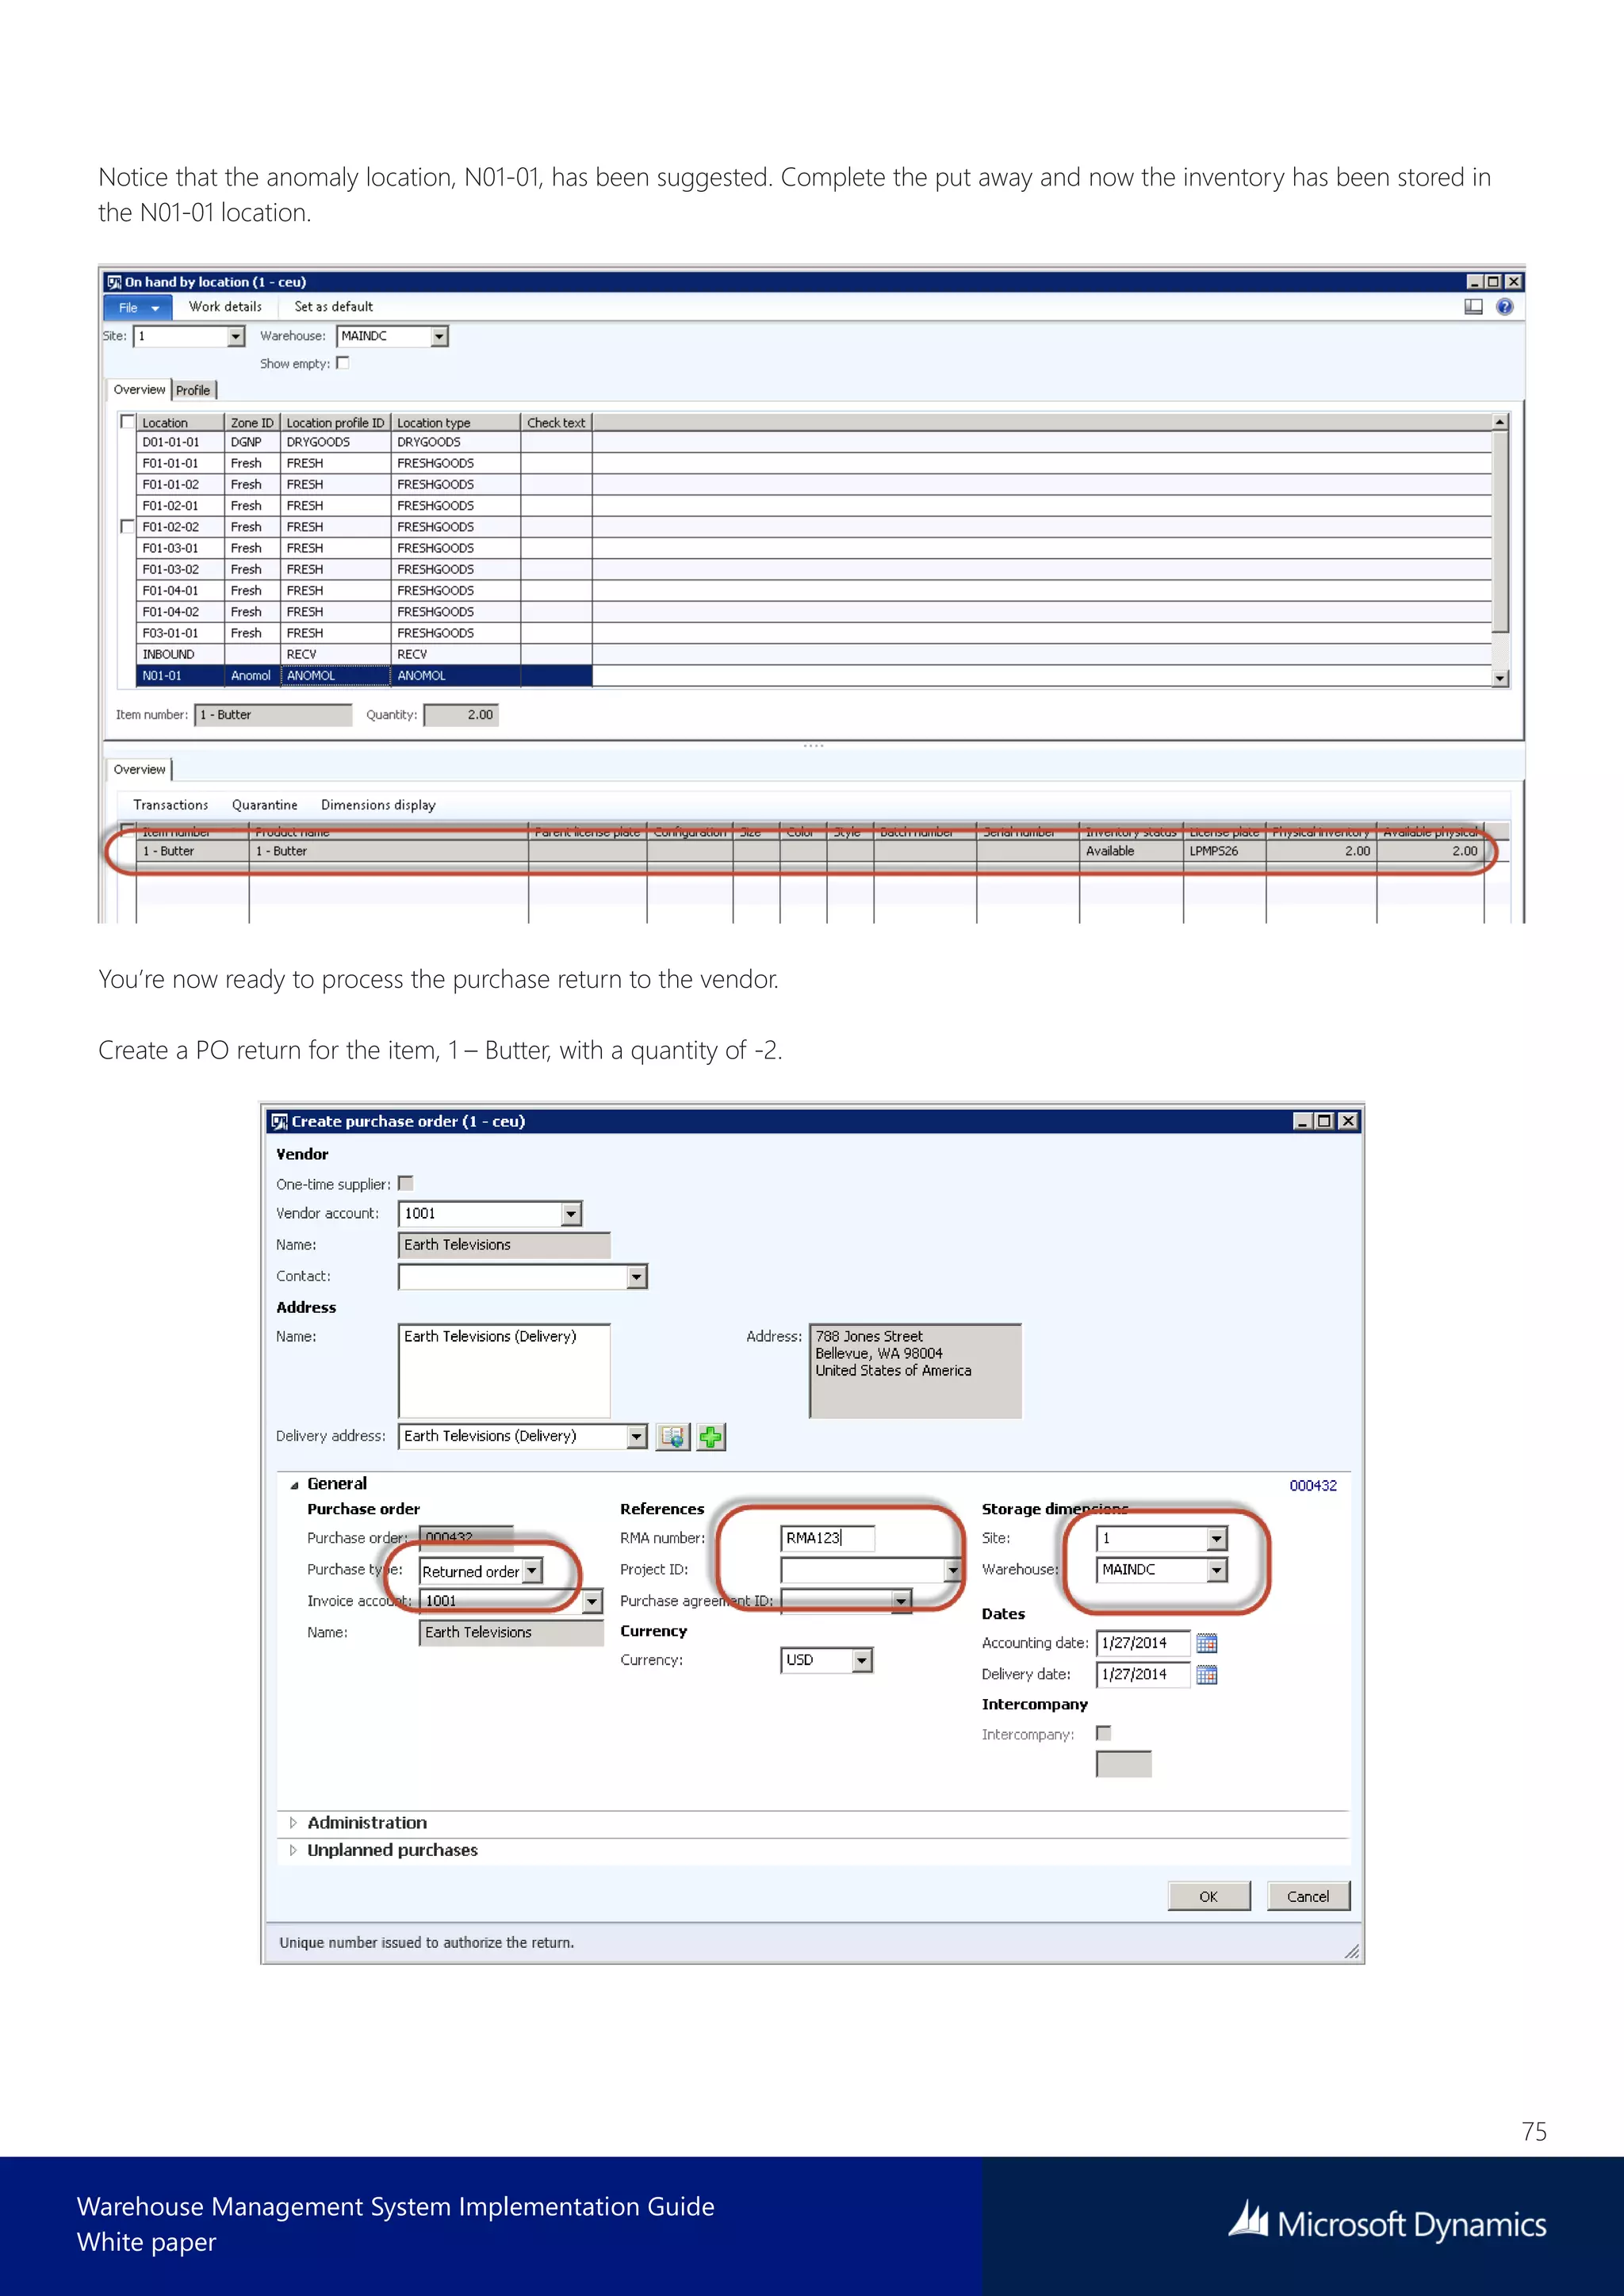Image resolution: width=1624 pixels, height=2296 pixels.
Task: Click the Item number field 1 - Butter
Action: pos(273,715)
